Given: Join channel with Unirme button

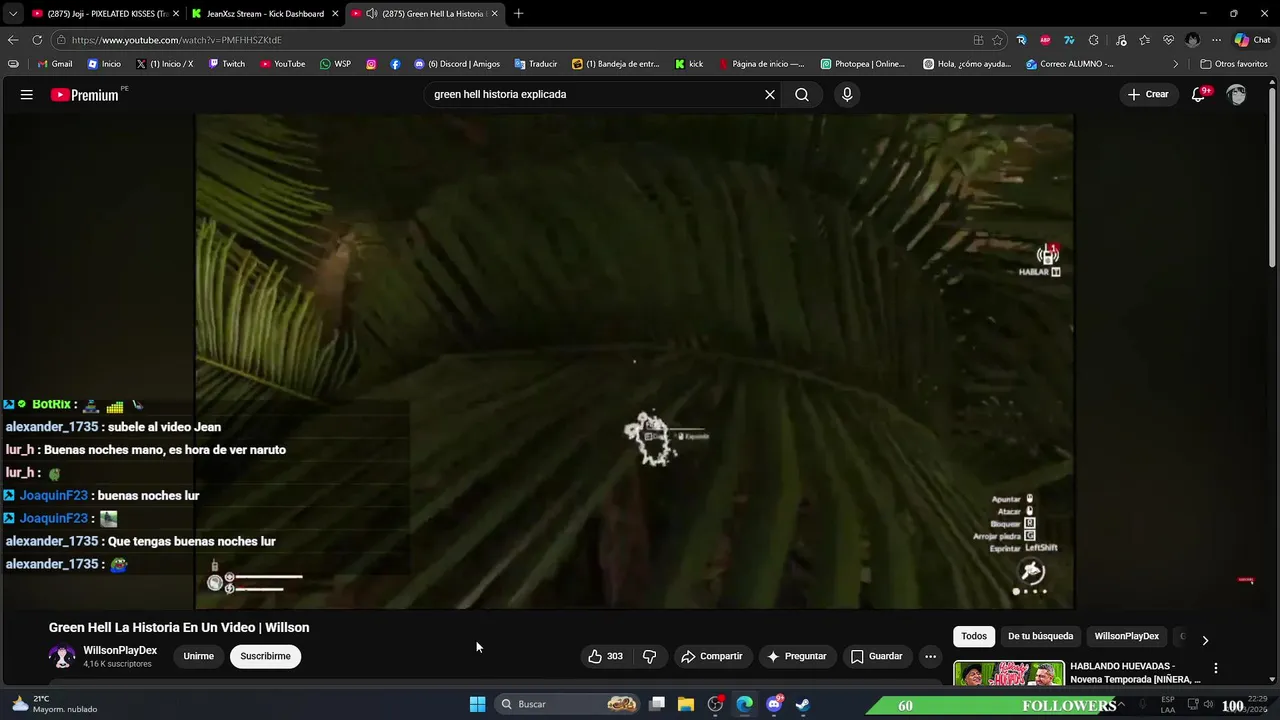Looking at the screenshot, I should [x=199, y=656].
